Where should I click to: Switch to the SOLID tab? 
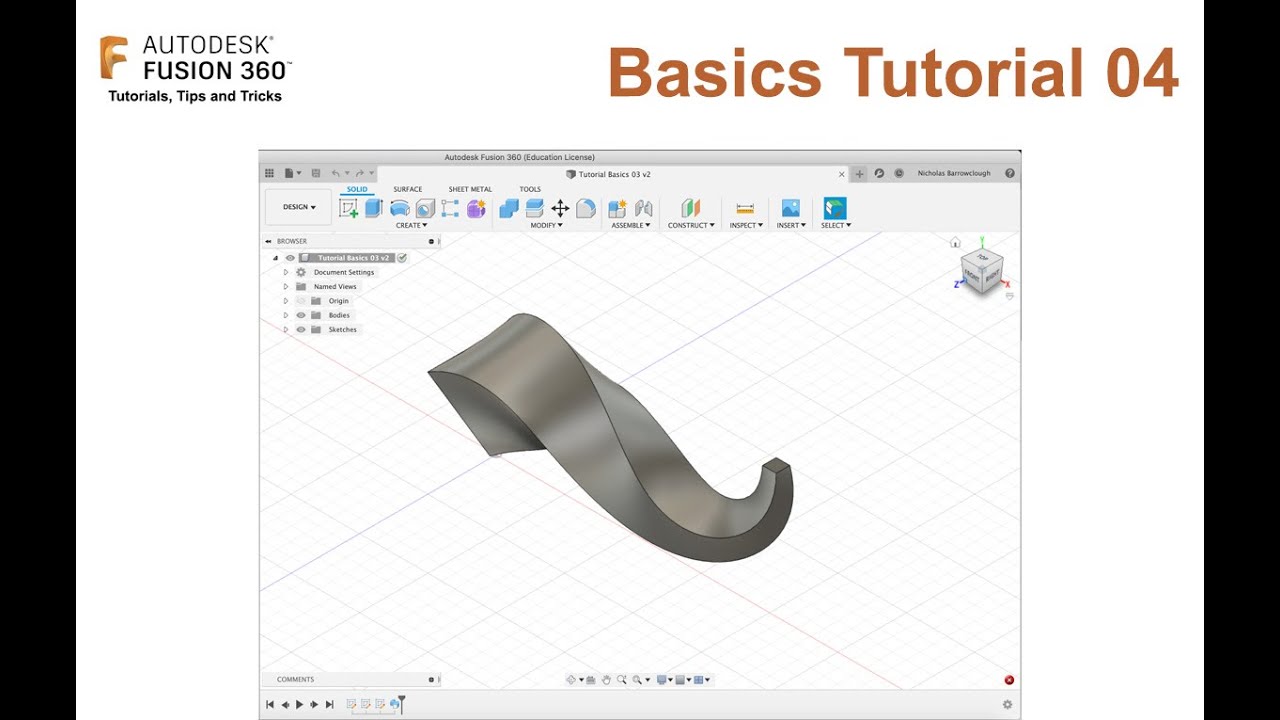click(357, 189)
